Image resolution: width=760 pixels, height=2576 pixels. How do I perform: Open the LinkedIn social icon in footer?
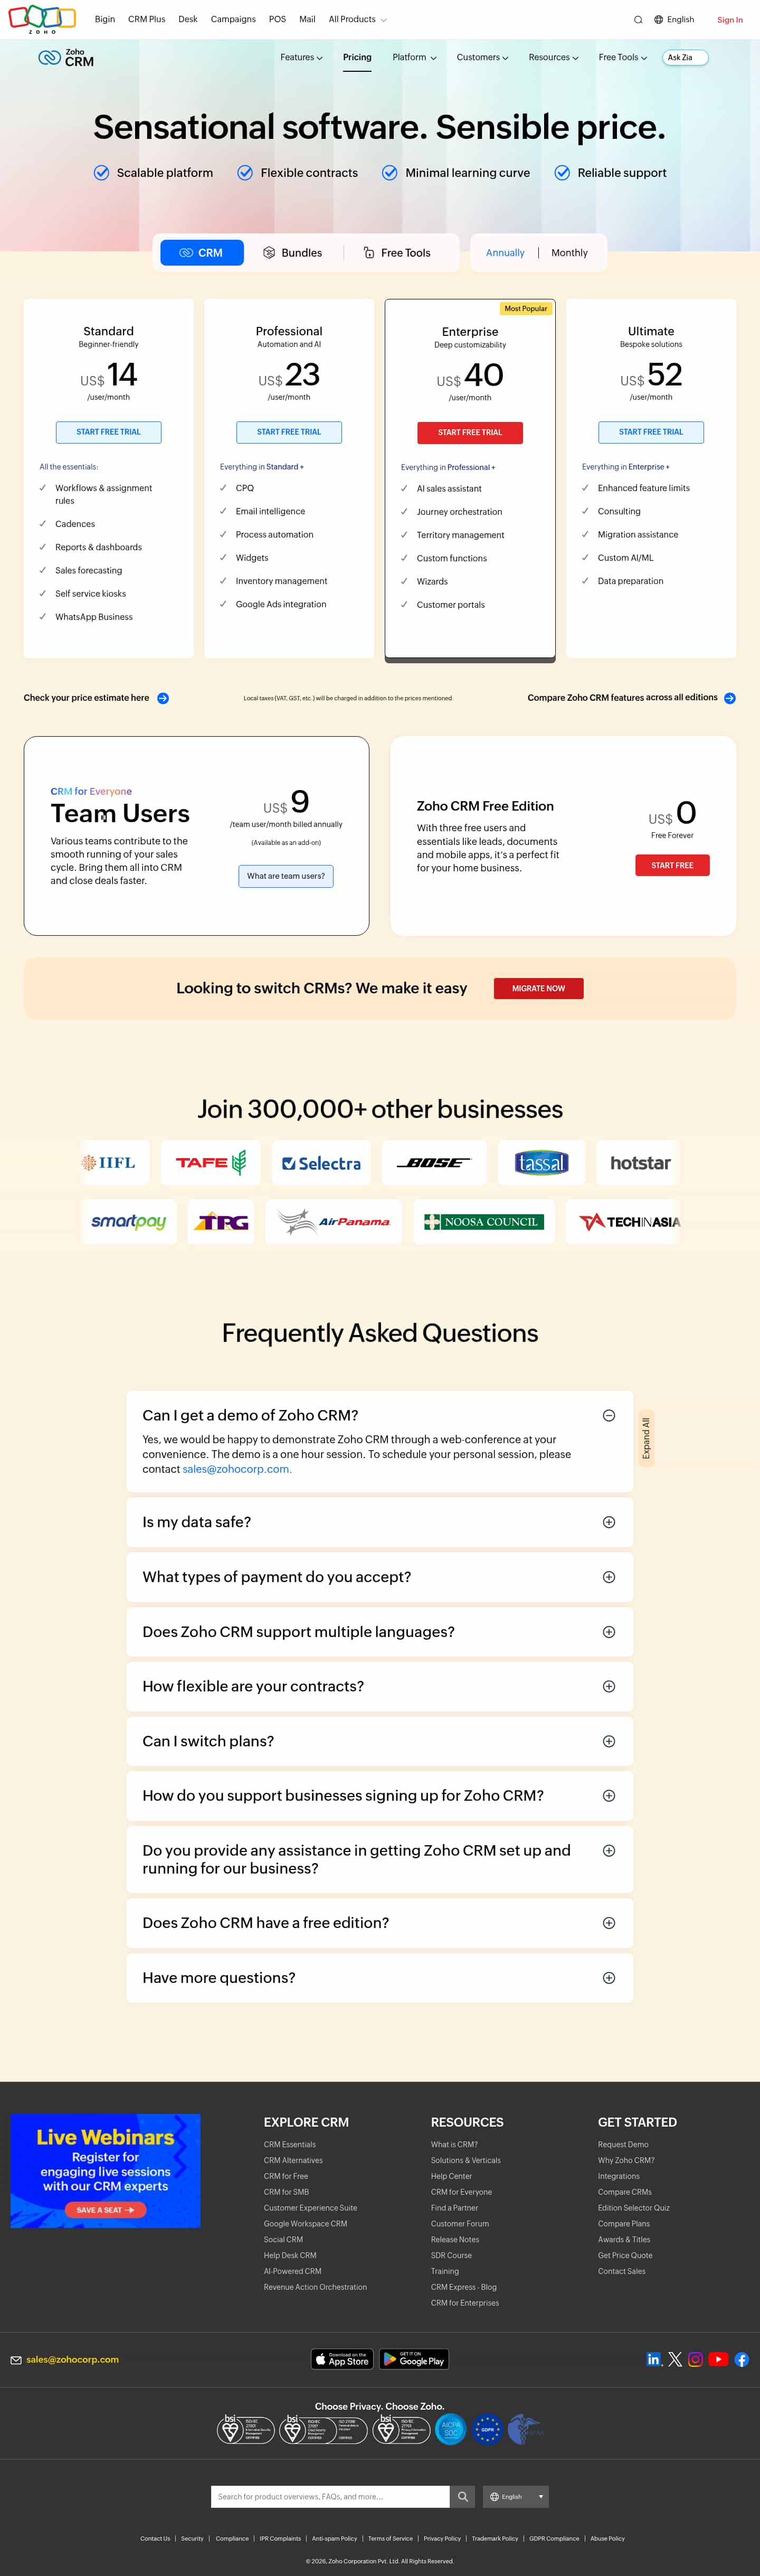tap(653, 2359)
